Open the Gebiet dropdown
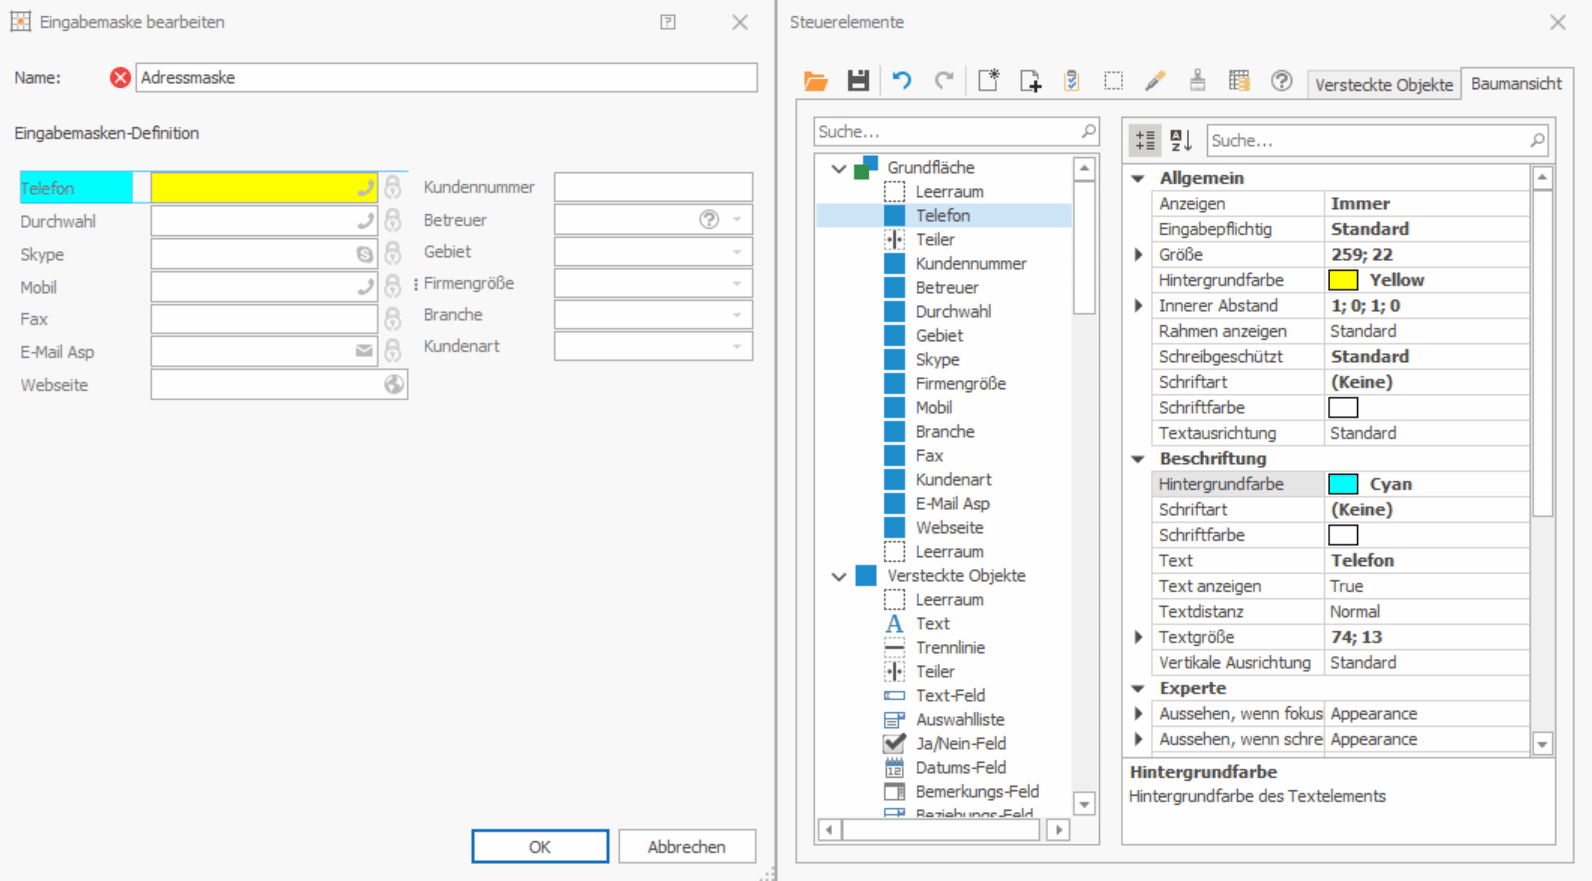The width and height of the screenshot is (1592, 881). [737, 252]
